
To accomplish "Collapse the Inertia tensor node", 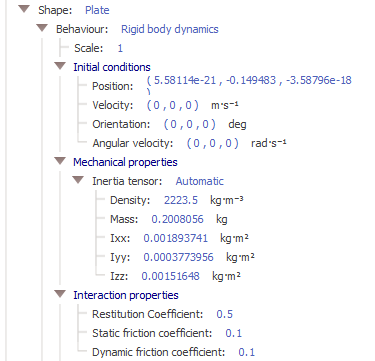I will click(78, 180).
